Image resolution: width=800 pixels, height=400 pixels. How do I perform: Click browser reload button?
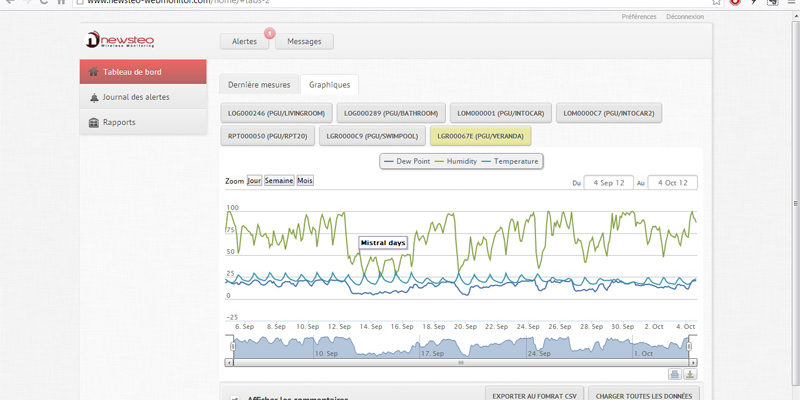(x=44, y=2)
